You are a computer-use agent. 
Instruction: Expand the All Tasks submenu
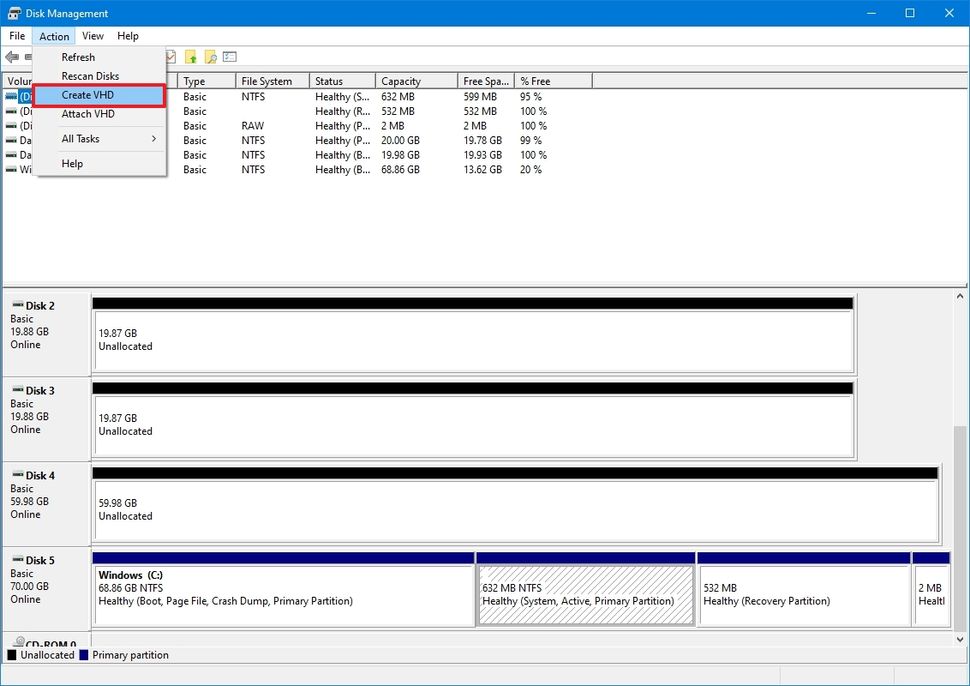point(100,139)
